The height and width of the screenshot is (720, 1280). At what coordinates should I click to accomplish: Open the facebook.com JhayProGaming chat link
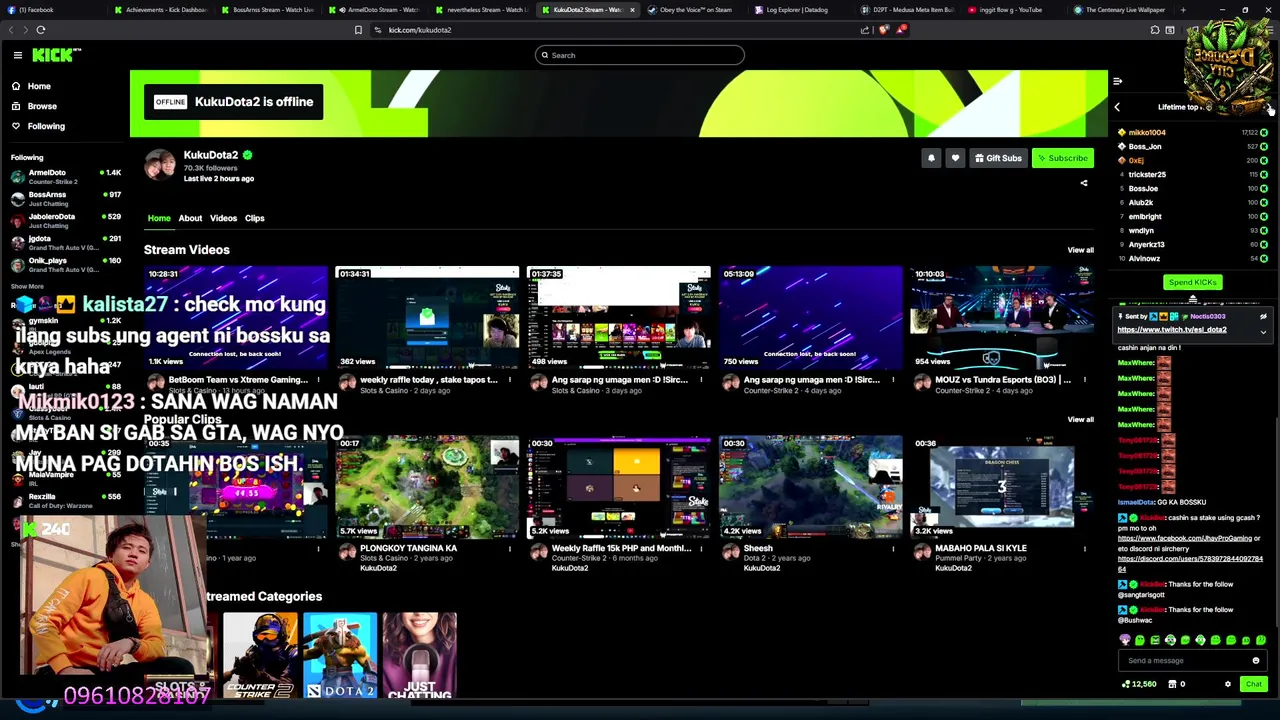pyautogui.click(x=1185, y=538)
